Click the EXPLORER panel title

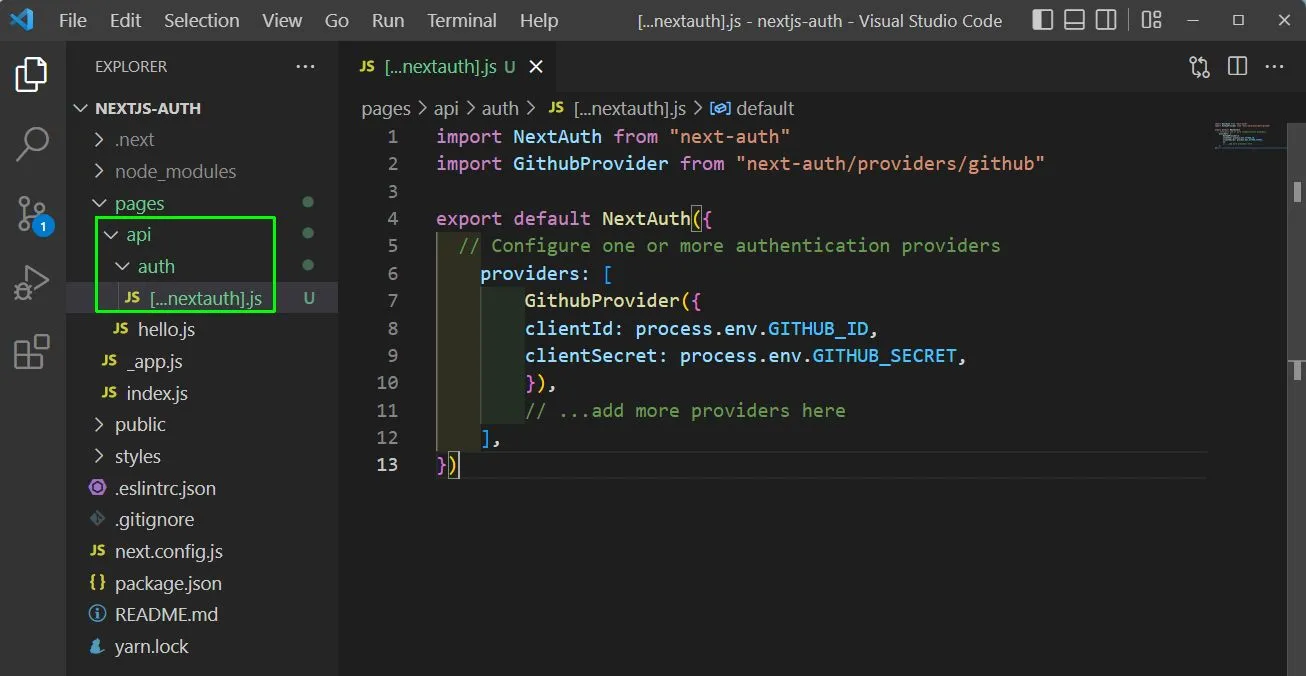coord(131,67)
